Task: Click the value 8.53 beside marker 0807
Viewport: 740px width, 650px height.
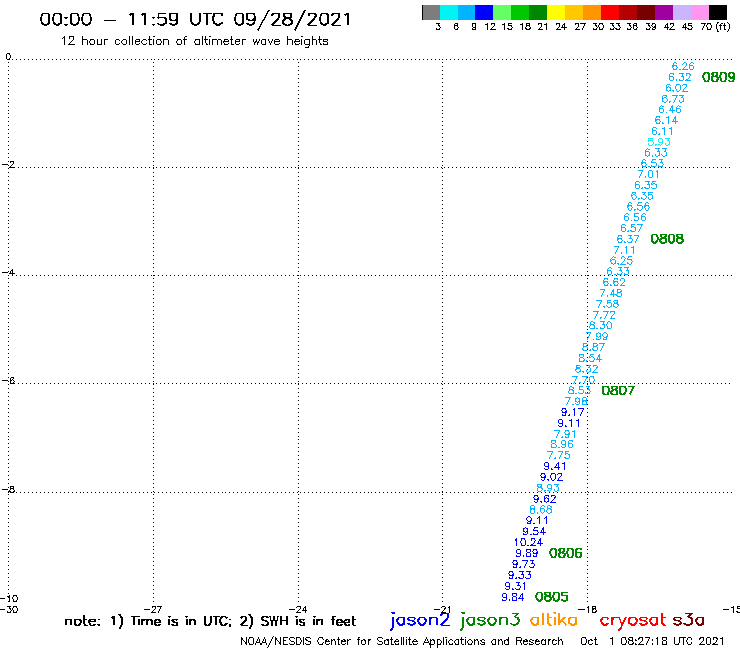Action: (579, 390)
